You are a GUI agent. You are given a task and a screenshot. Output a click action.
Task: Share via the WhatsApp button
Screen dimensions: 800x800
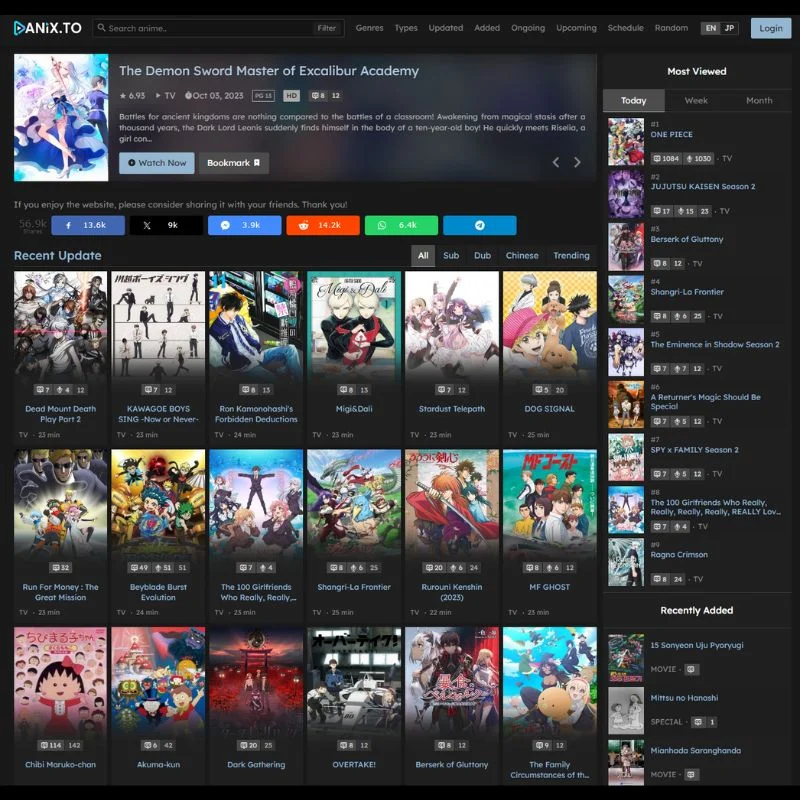pyautogui.click(x=401, y=225)
